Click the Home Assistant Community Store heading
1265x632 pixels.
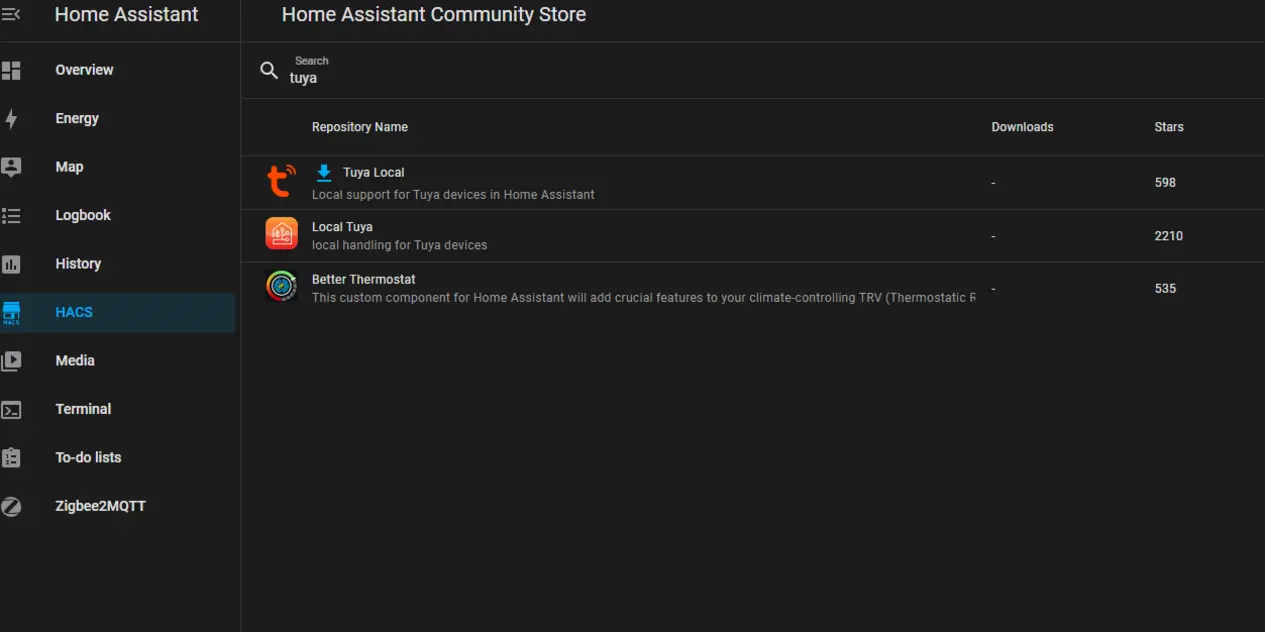(434, 14)
